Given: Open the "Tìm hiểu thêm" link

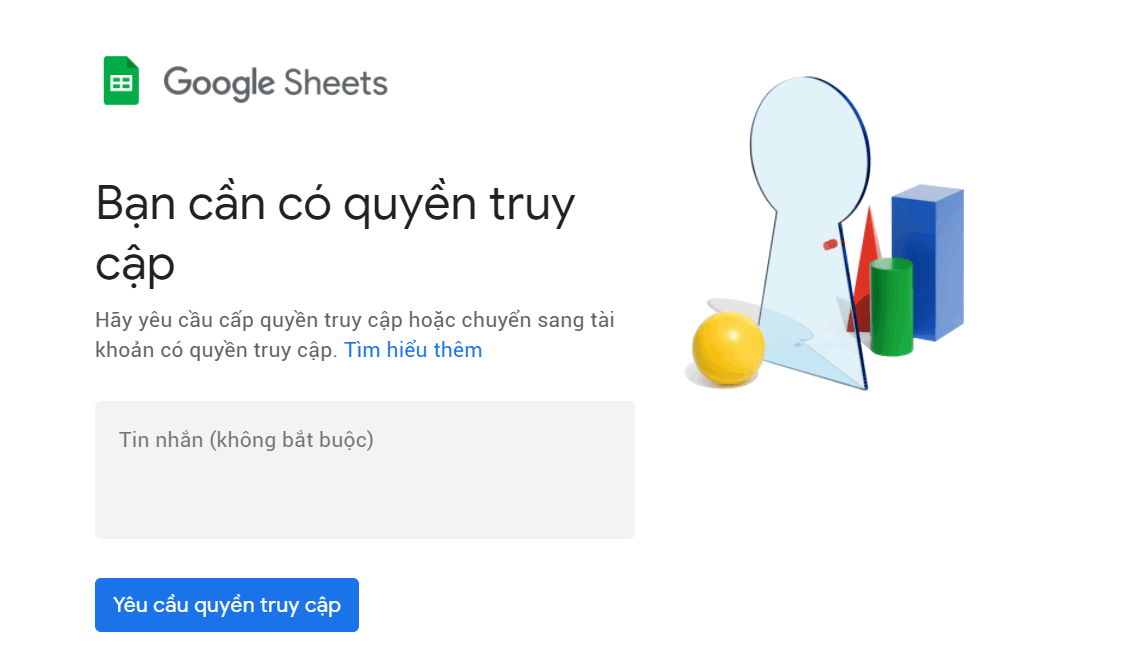Looking at the screenshot, I should point(413,350).
